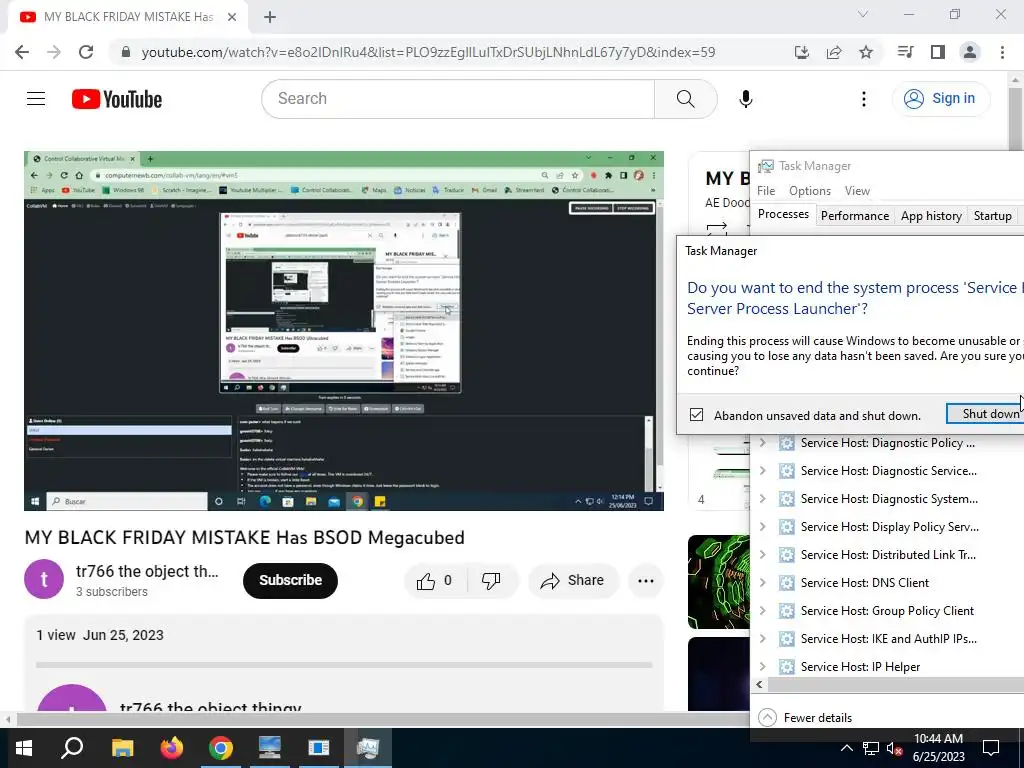Click the muted volume tray icon
The image size is (1024, 768).
pyautogui.click(x=895, y=748)
